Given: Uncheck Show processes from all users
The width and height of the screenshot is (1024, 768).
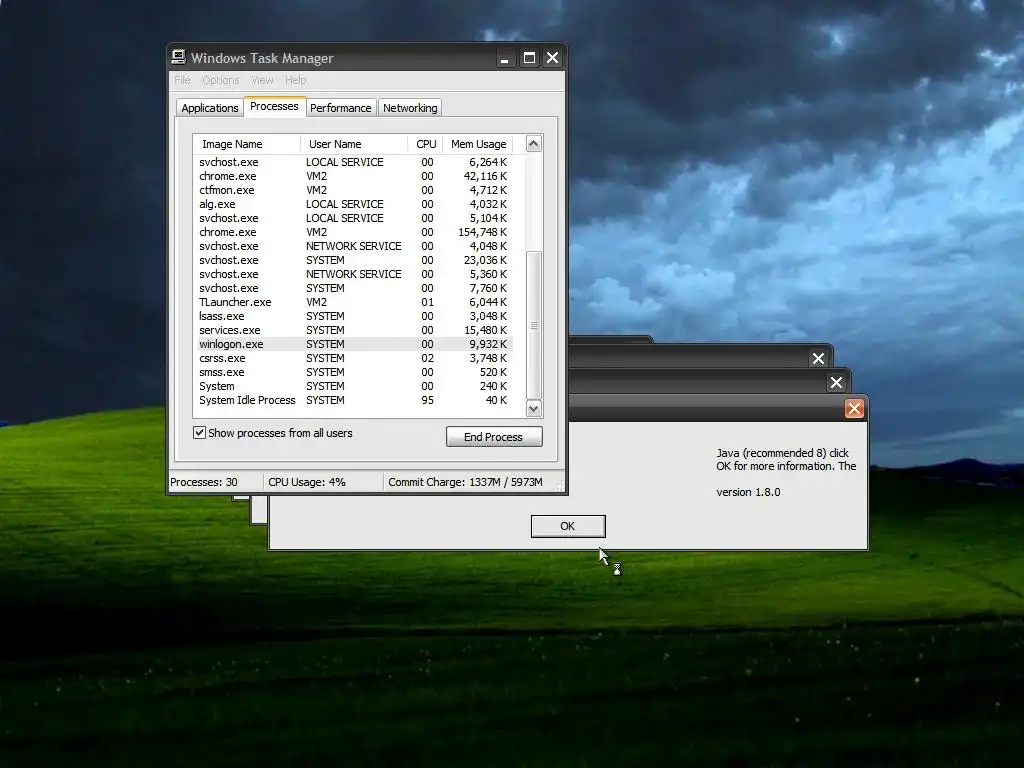Looking at the screenshot, I should (x=199, y=432).
